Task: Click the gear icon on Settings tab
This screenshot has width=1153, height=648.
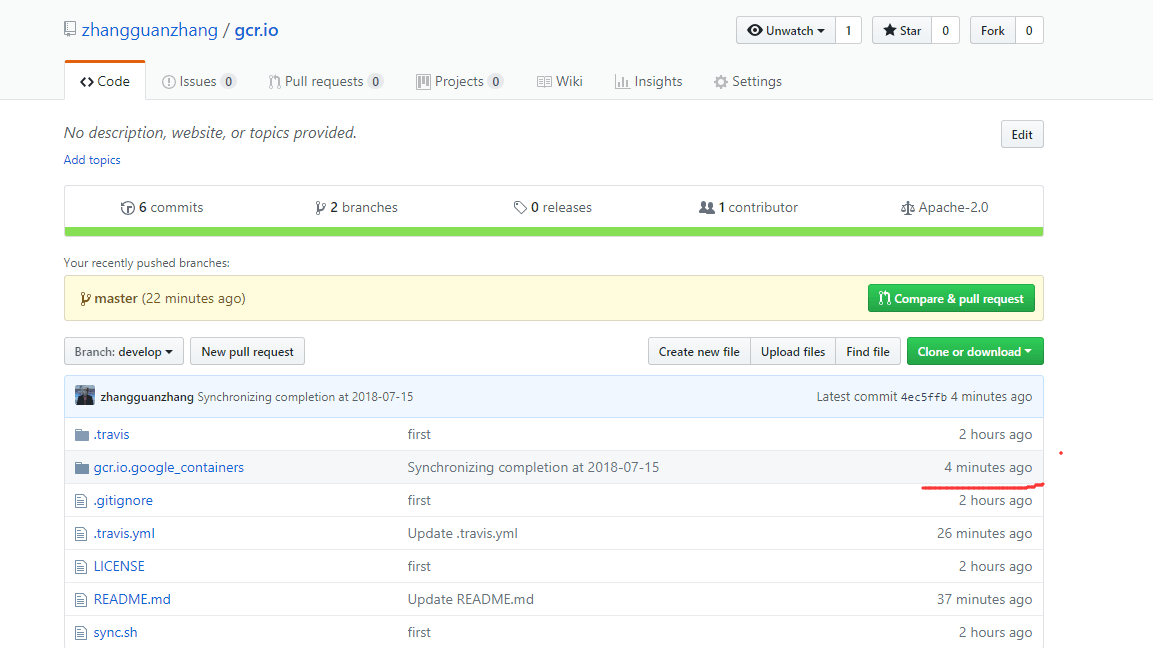Action: [x=721, y=82]
